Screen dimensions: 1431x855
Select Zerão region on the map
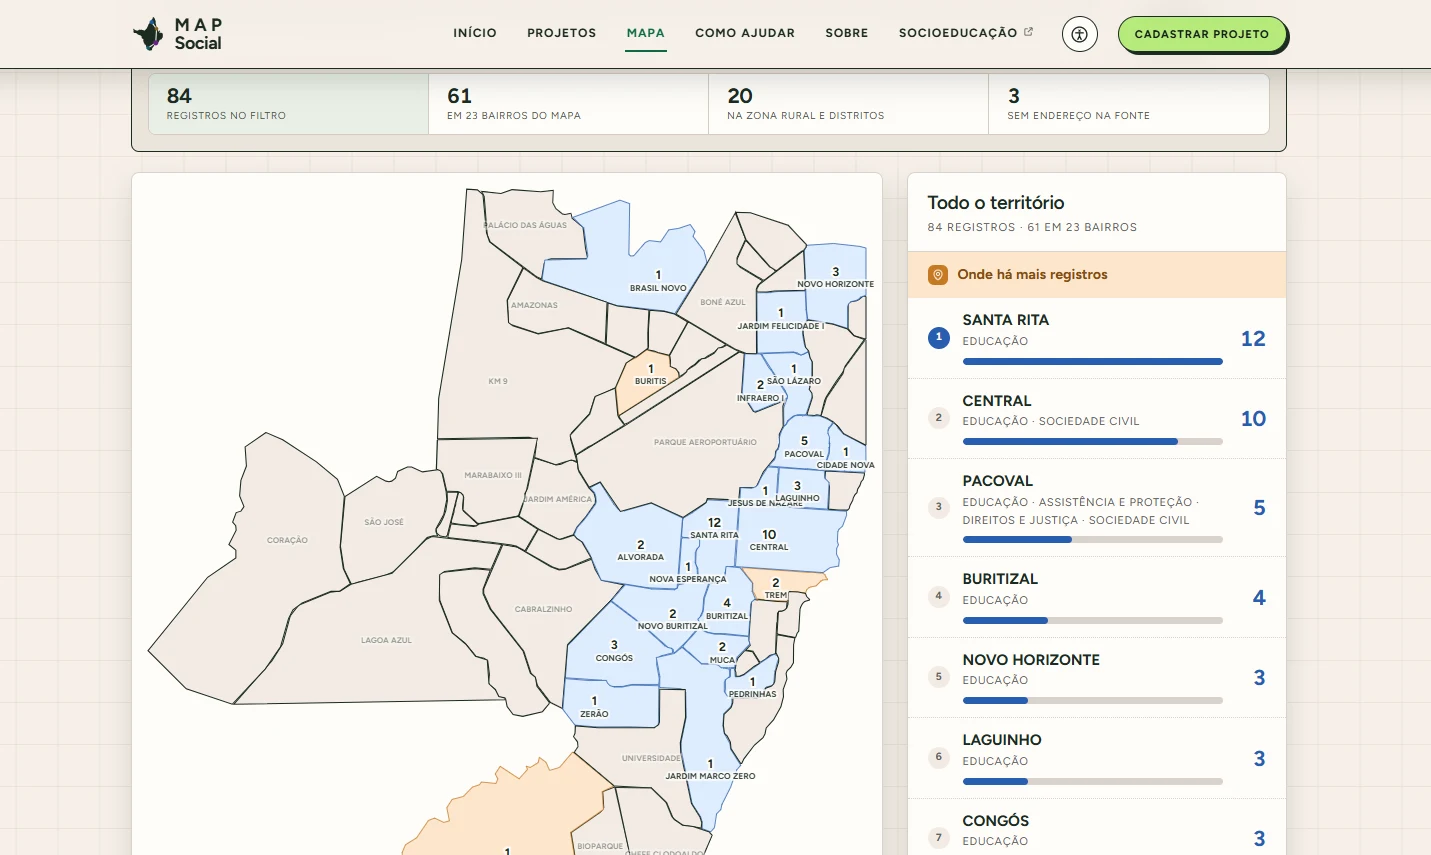(x=610, y=705)
